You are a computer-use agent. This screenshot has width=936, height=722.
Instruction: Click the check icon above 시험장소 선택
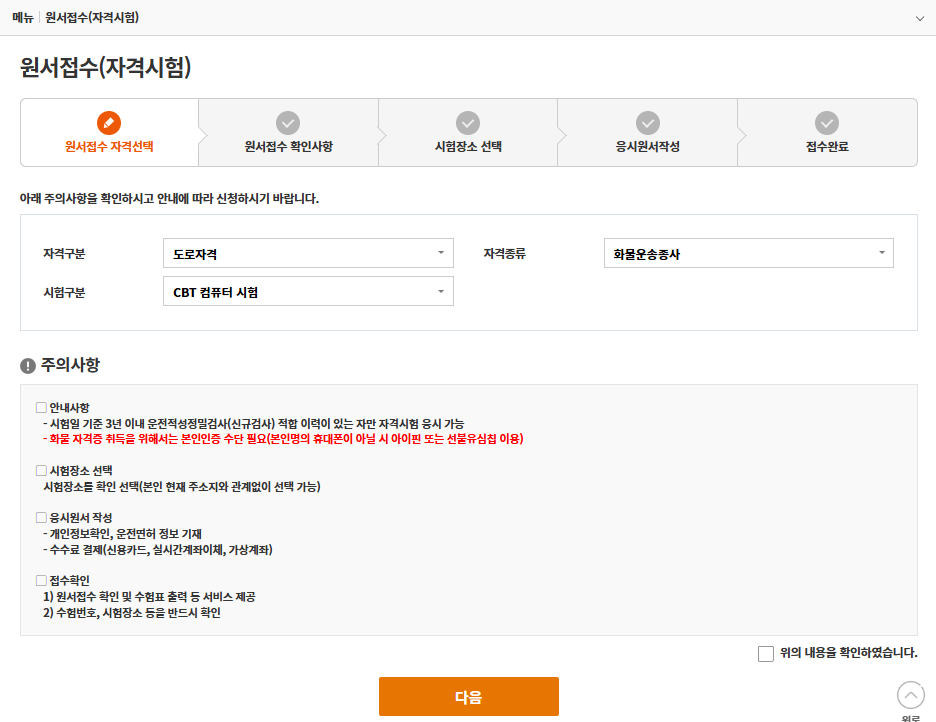click(x=468, y=123)
